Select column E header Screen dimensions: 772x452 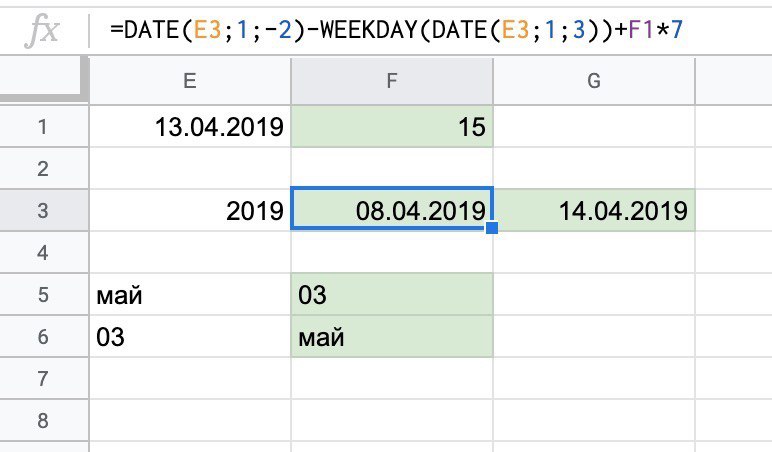pos(190,81)
